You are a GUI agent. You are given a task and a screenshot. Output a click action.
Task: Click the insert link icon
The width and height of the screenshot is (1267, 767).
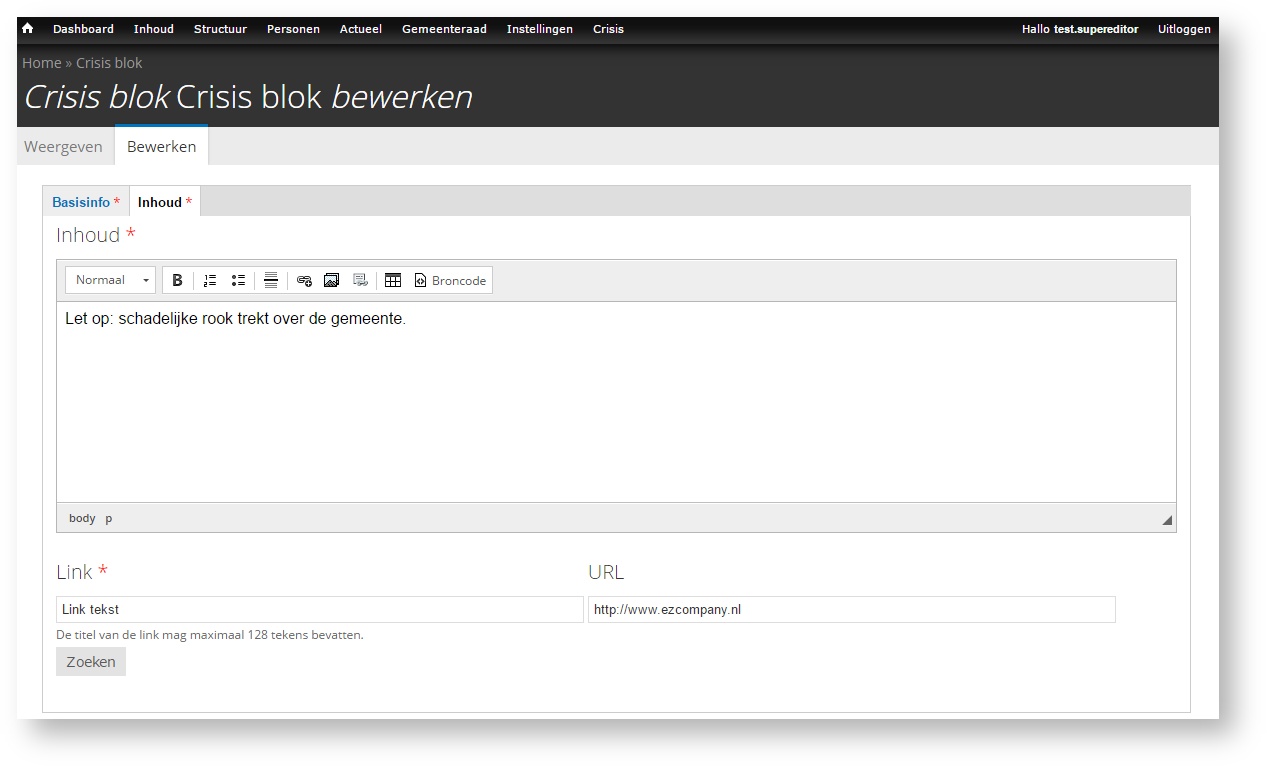(304, 281)
